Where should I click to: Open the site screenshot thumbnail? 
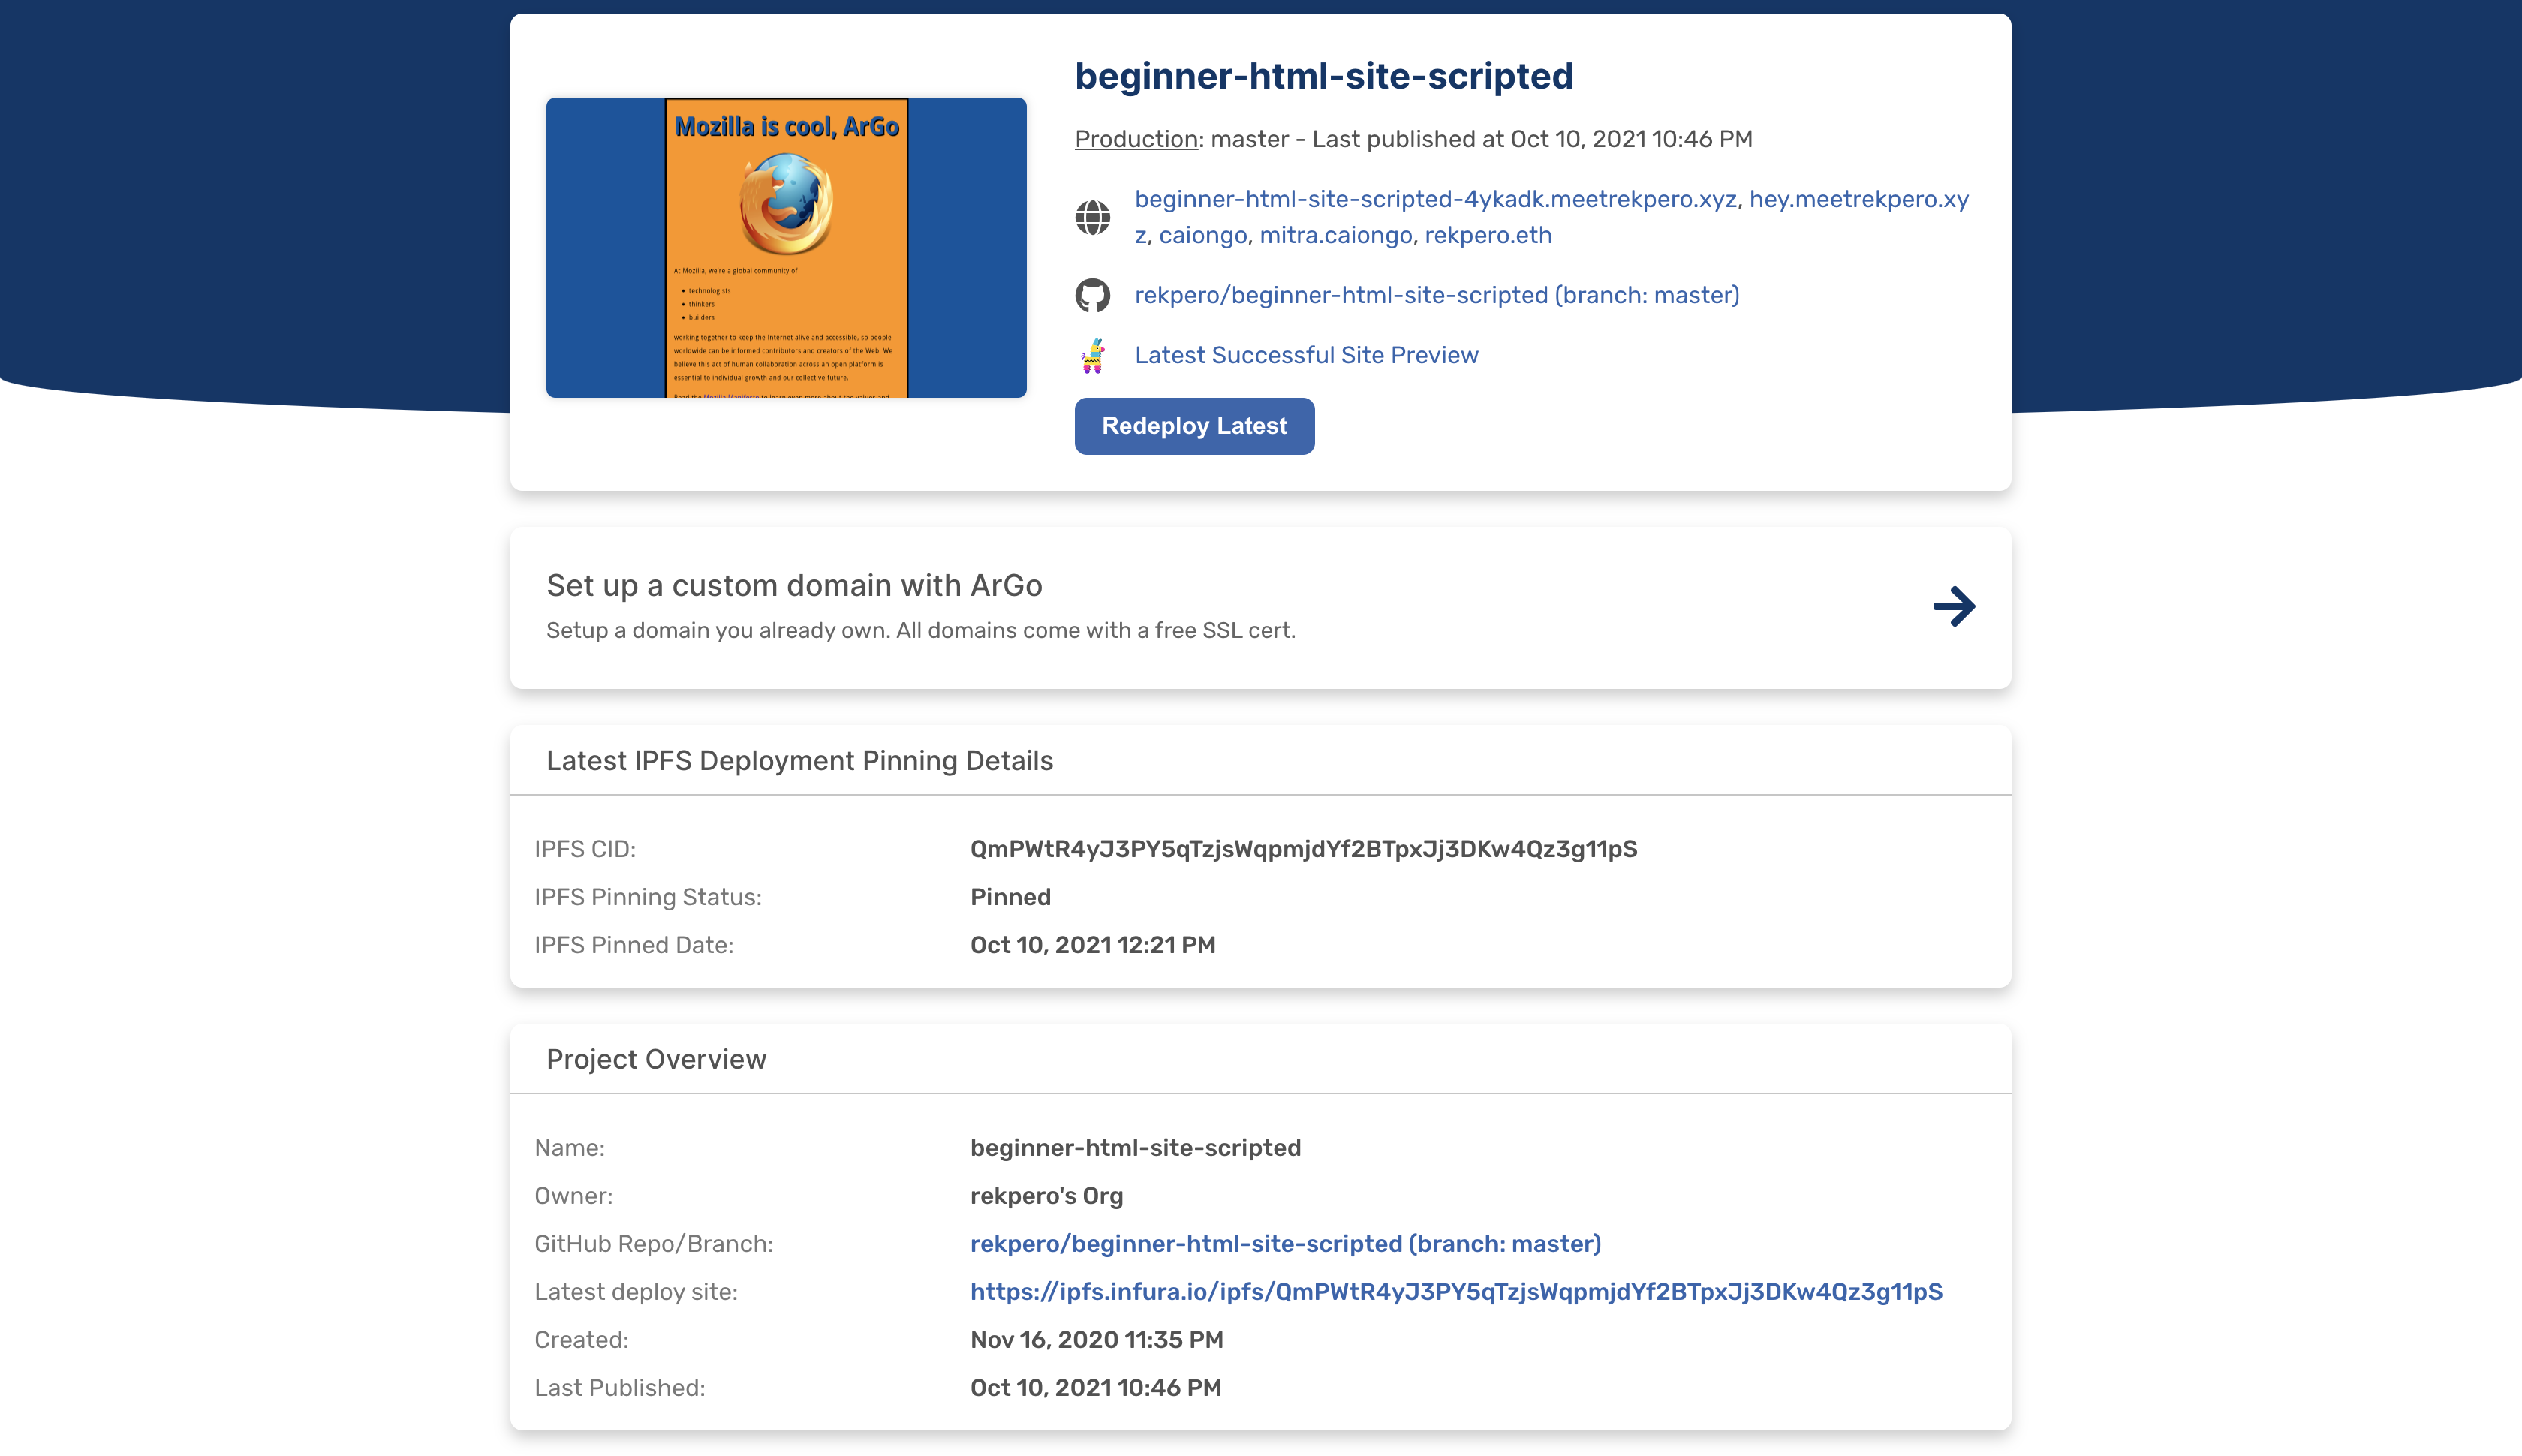(786, 247)
